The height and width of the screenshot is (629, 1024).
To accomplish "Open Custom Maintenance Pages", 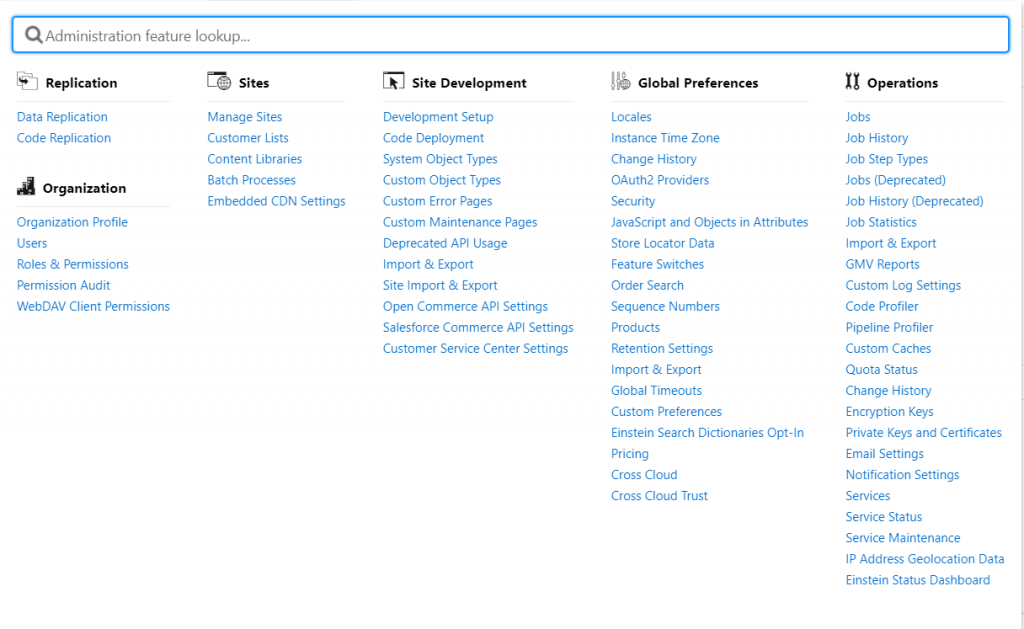I will [460, 222].
